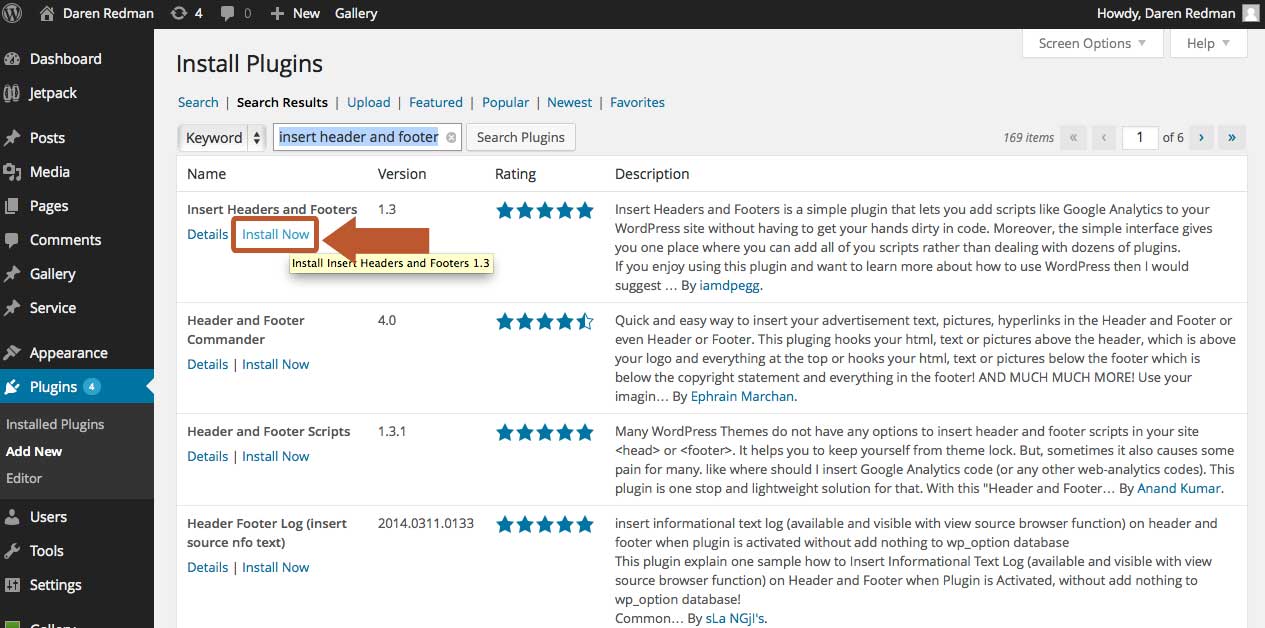This screenshot has width=1265, height=628.
Task: Open Installed Plugins submenu item
Action: (x=55, y=424)
